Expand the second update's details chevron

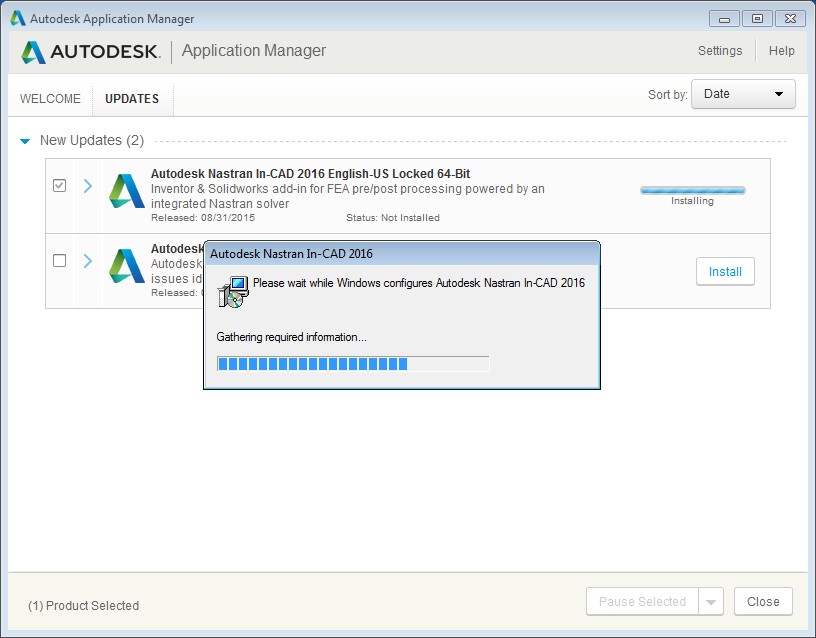88,261
